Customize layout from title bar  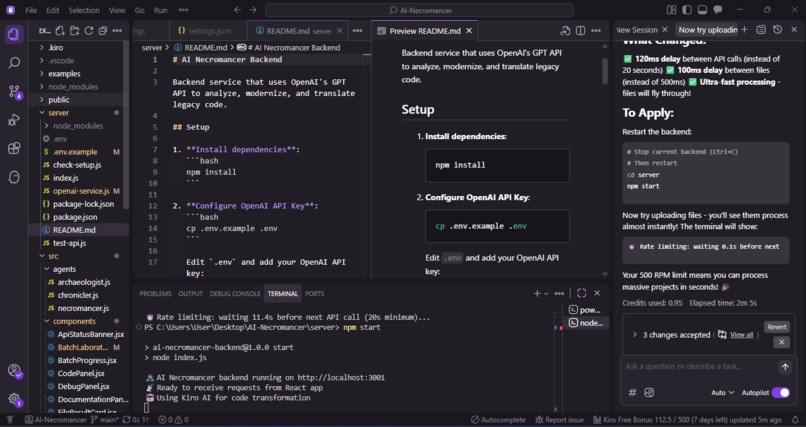coord(671,10)
